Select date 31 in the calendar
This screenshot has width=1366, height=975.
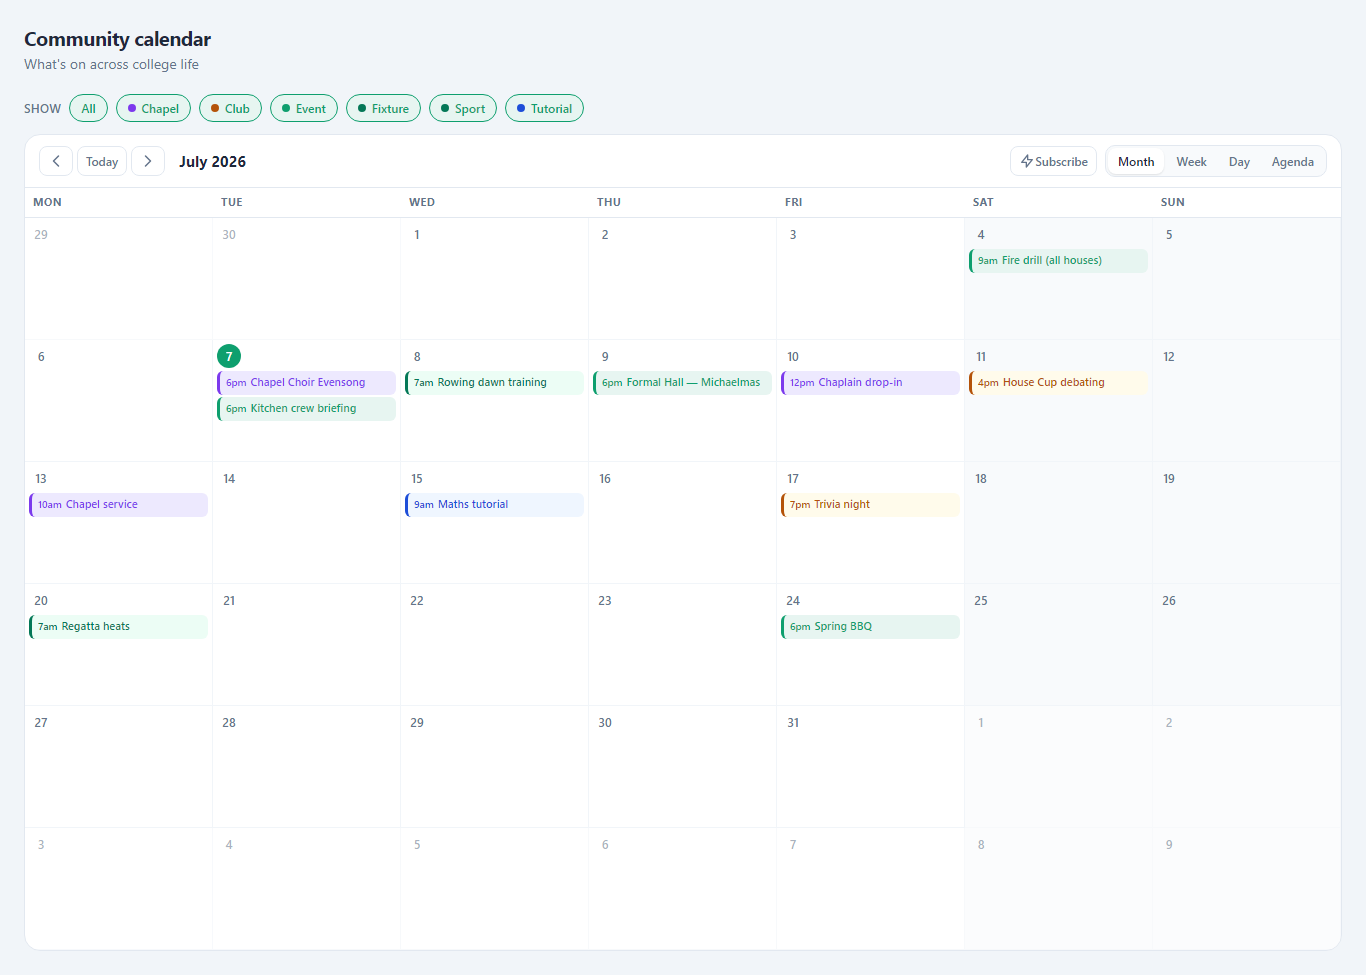(x=793, y=723)
